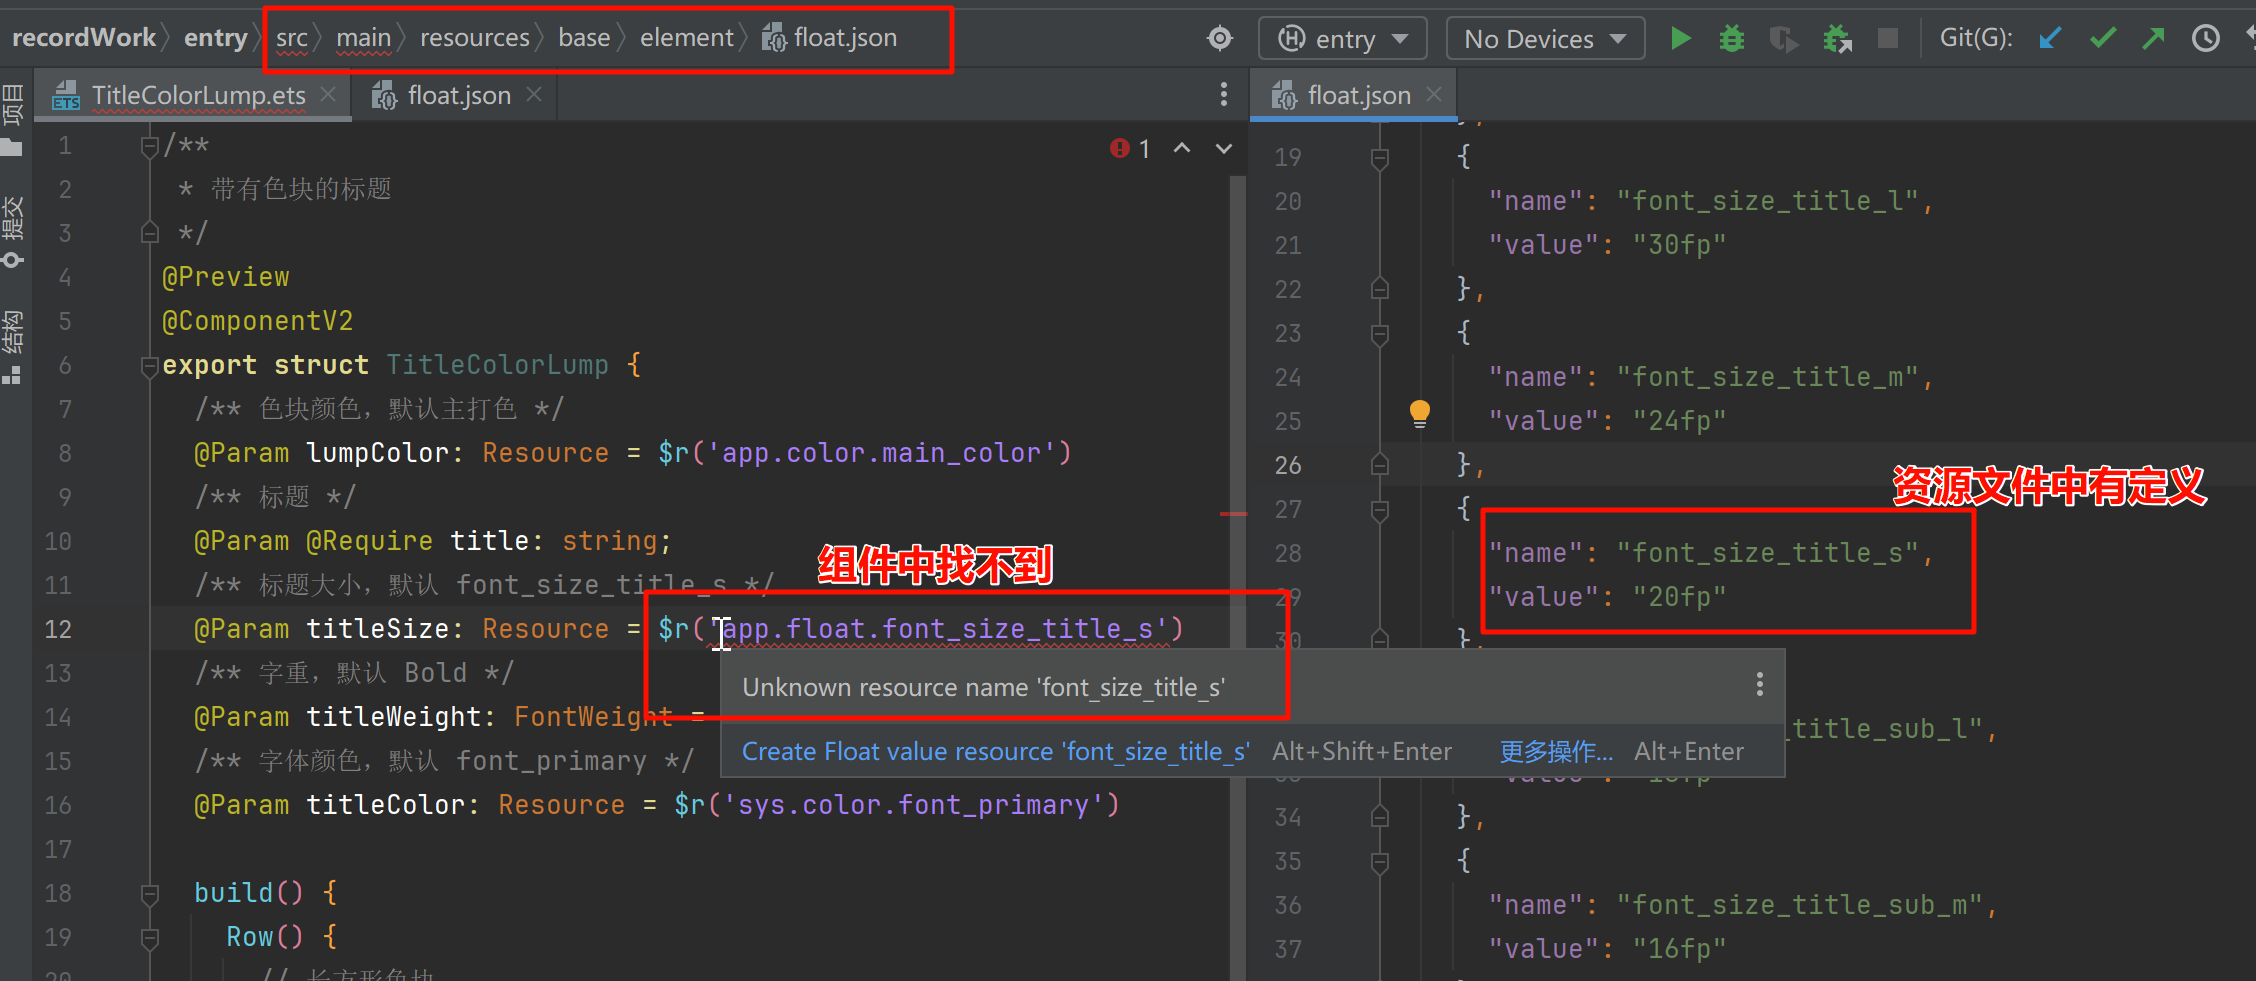Click the locate target crosshair icon
Image resolution: width=2256 pixels, height=981 pixels.
click(1220, 39)
